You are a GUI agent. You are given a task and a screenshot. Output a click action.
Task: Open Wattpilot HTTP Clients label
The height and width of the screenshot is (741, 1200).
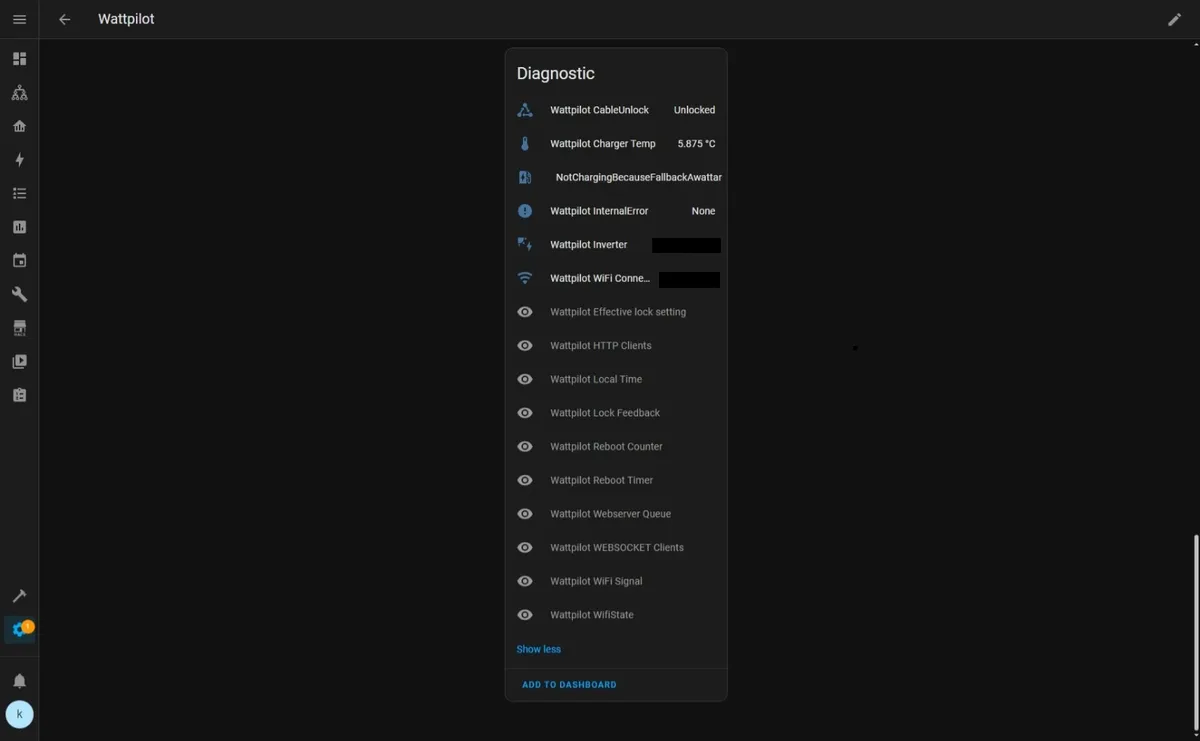[x=601, y=346]
